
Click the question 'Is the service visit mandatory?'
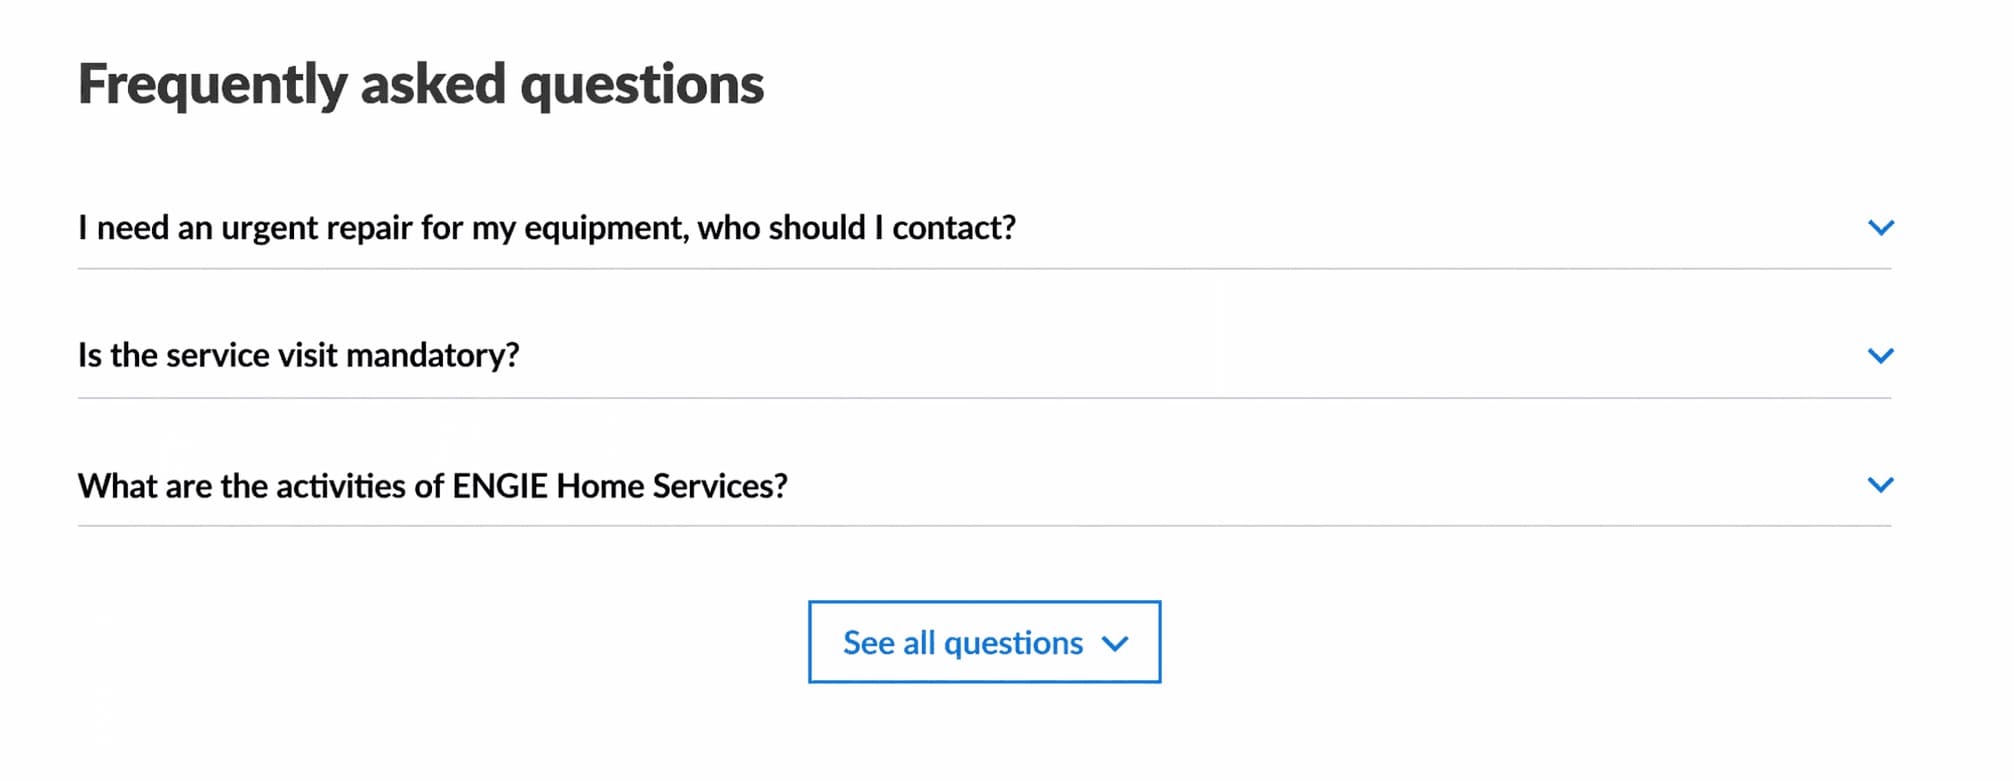(299, 355)
